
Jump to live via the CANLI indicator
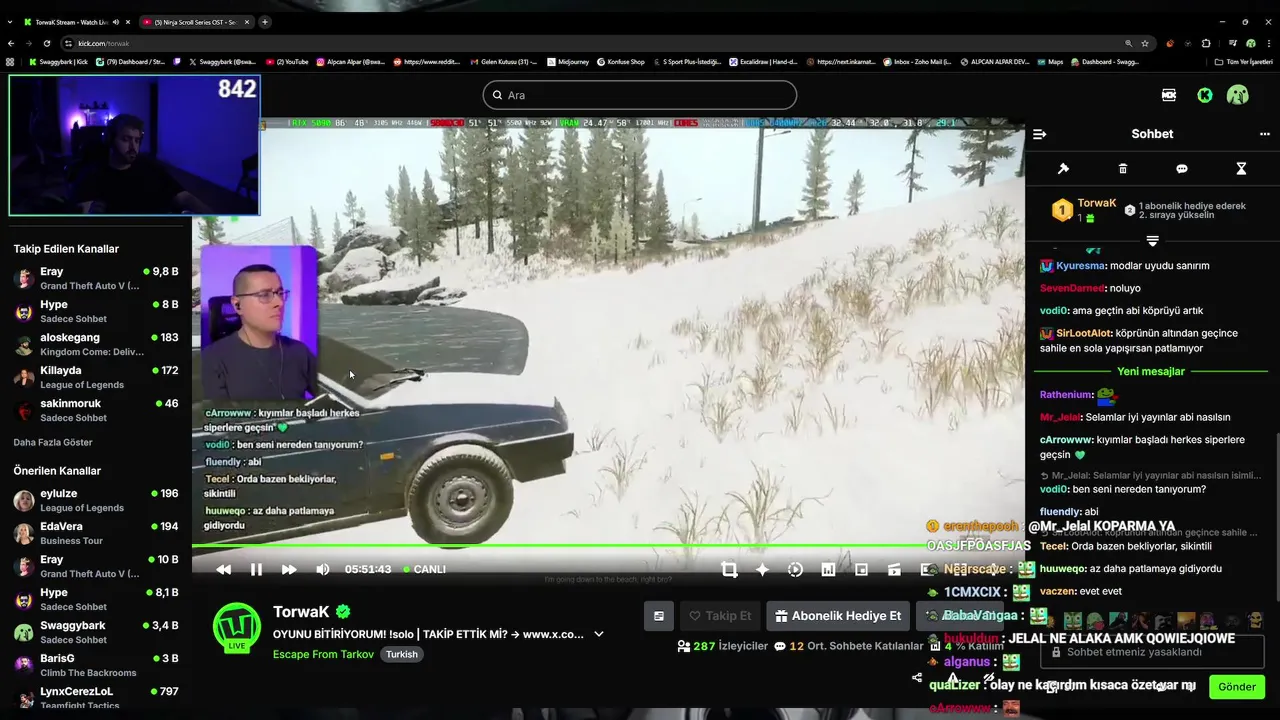[424, 569]
